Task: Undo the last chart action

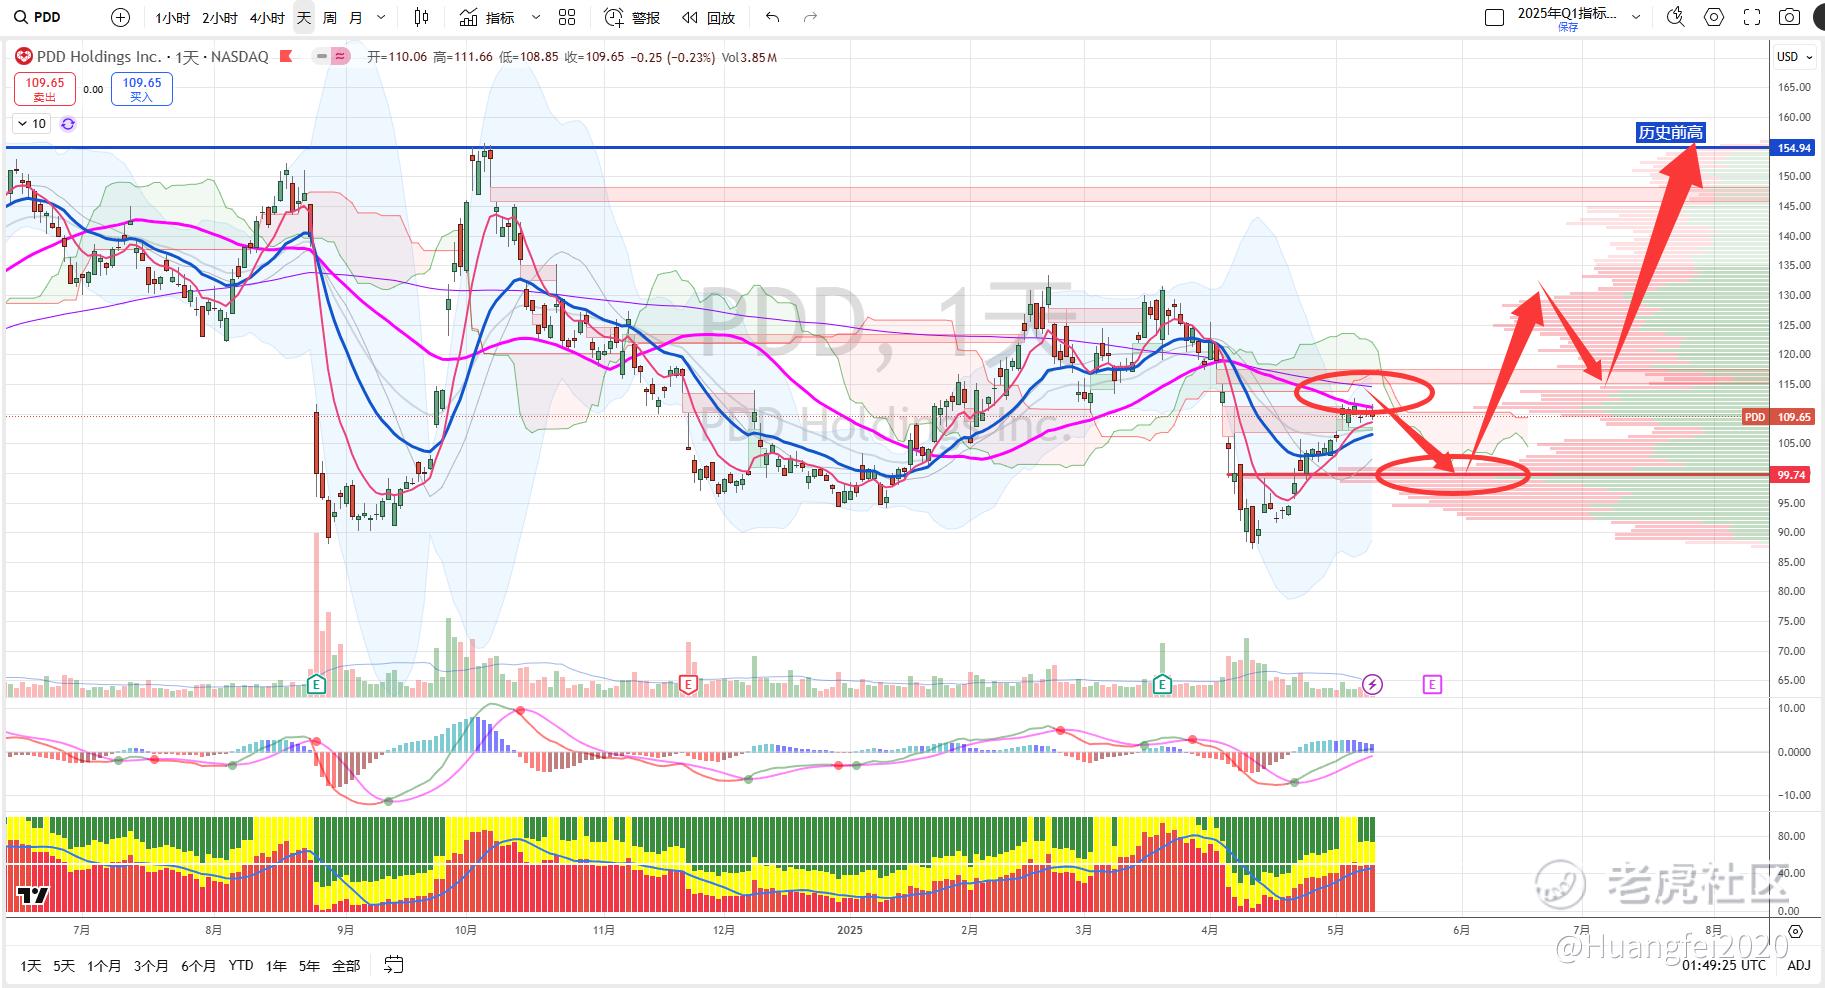Action: click(772, 17)
